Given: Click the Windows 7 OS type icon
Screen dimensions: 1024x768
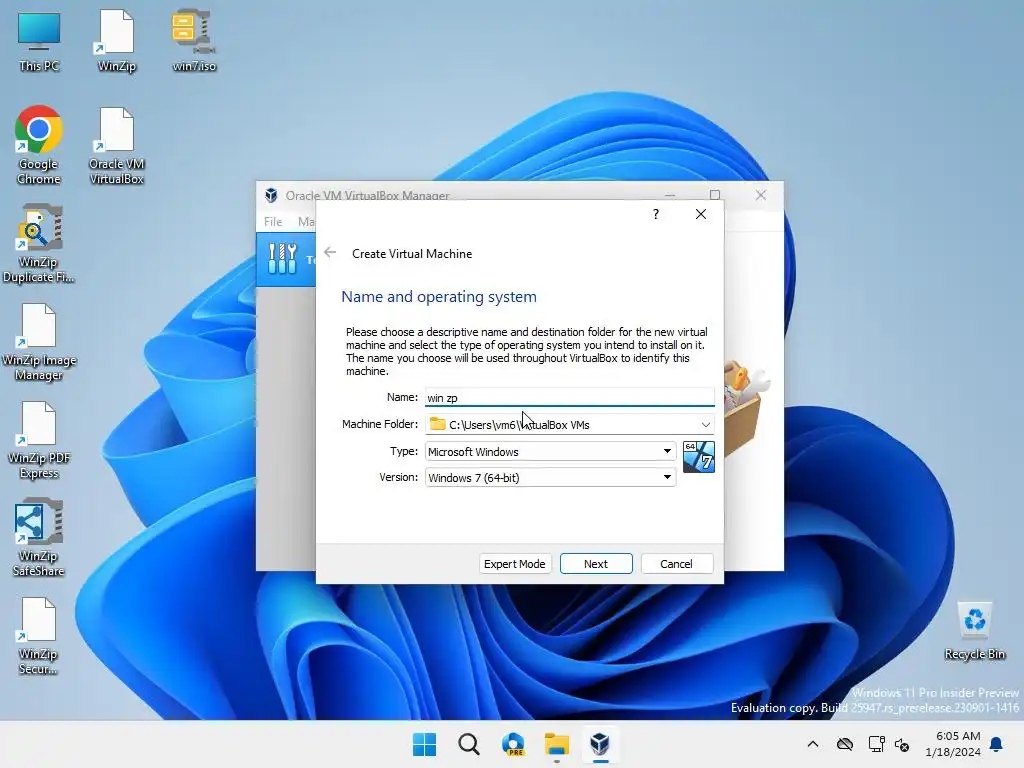Looking at the screenshot, I should point(698,456).
